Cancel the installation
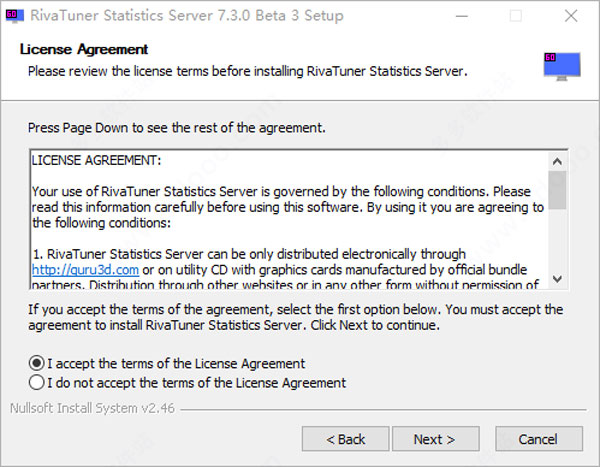Viewport: 600px width, 467px height. pos(537,439)
